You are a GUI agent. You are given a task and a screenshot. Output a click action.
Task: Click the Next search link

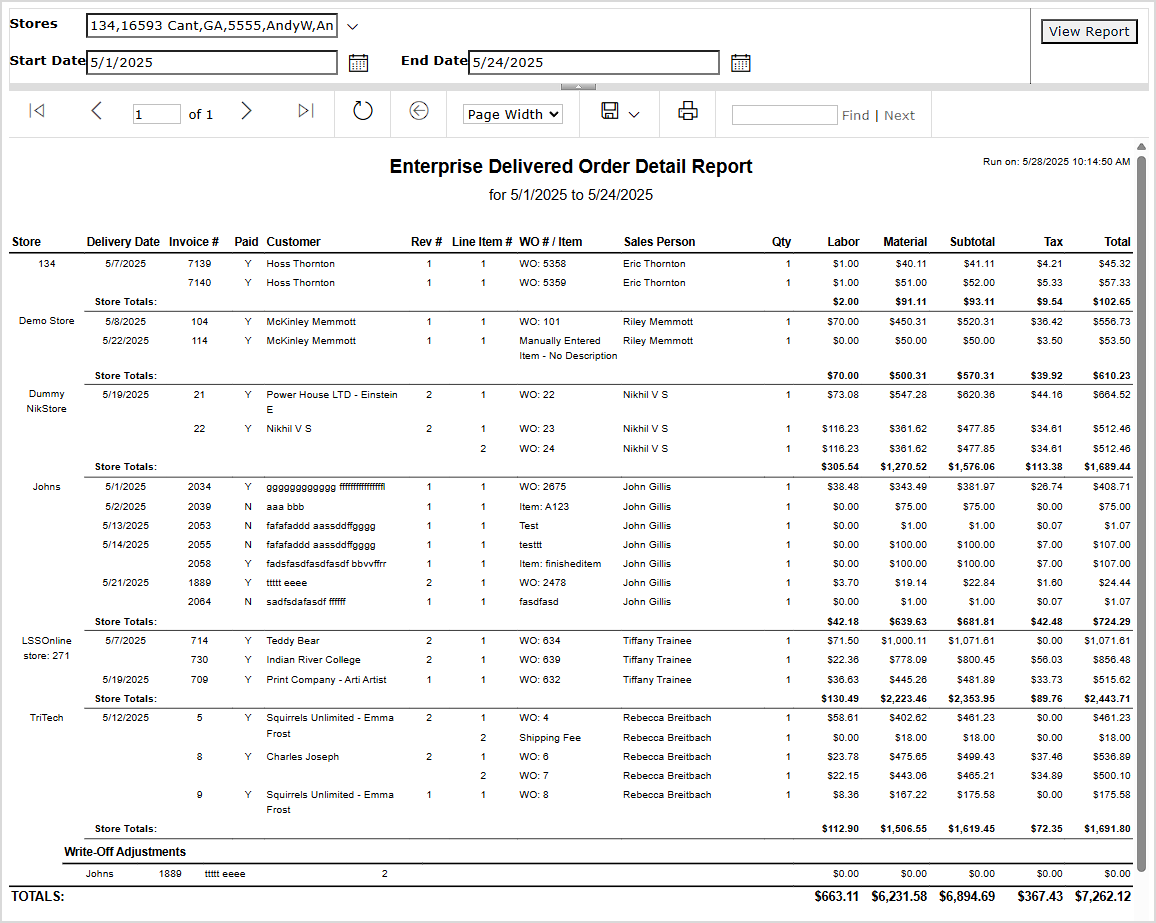tap(899, 115)
